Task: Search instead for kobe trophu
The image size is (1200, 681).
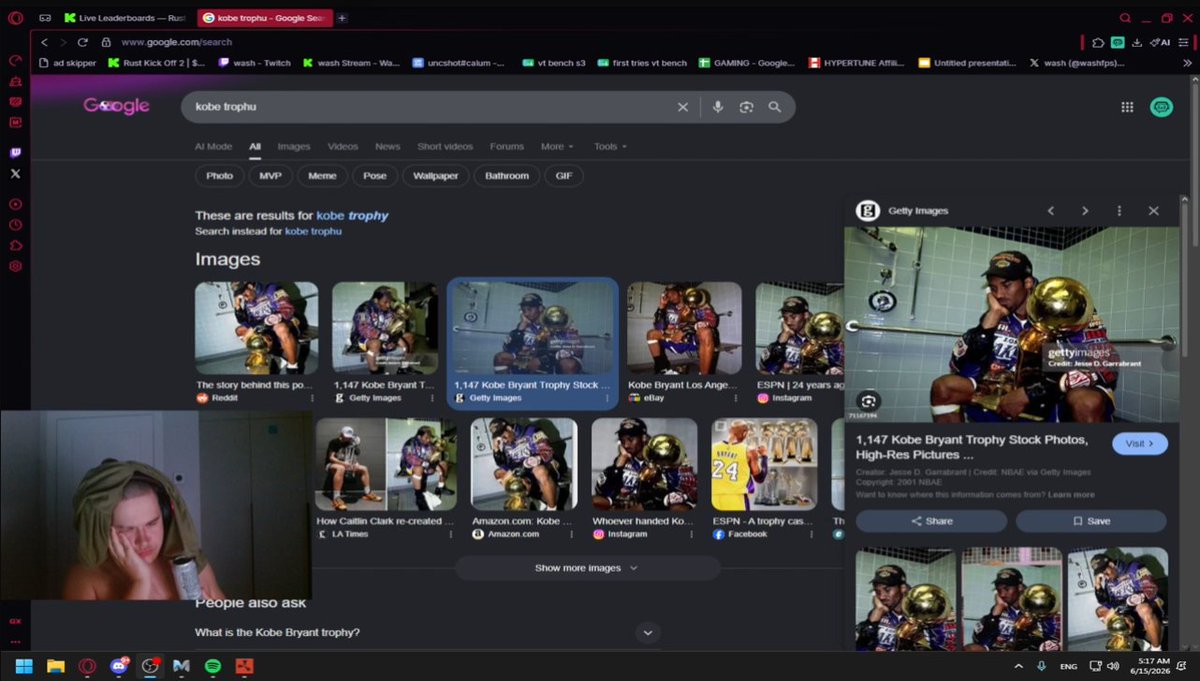Action: 313,231
